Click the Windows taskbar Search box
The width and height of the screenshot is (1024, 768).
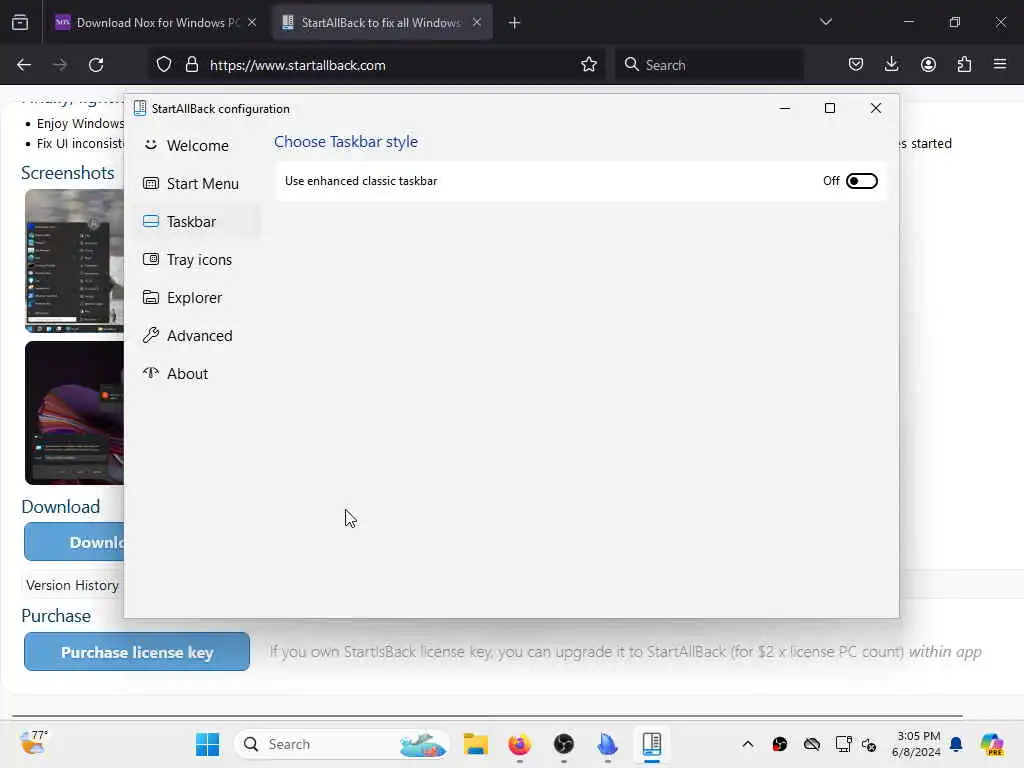pos(343,744)
